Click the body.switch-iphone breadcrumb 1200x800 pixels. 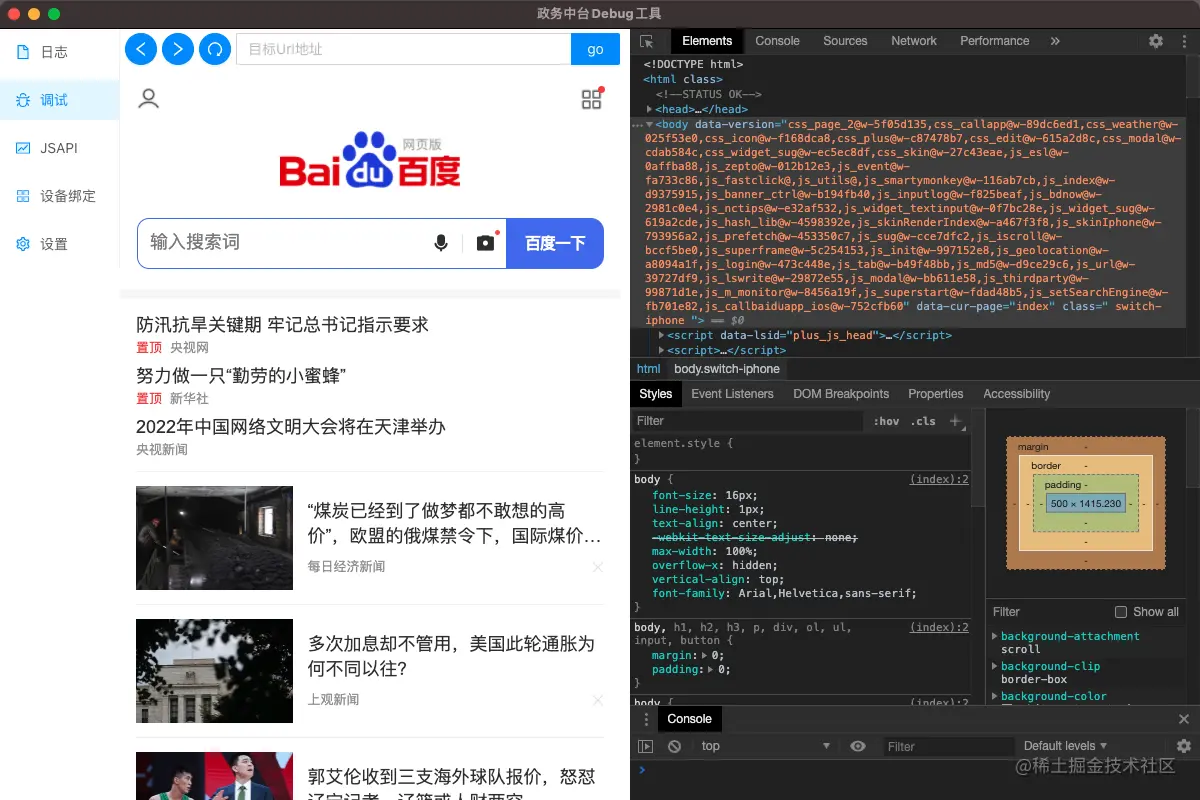tap(727, 369)
